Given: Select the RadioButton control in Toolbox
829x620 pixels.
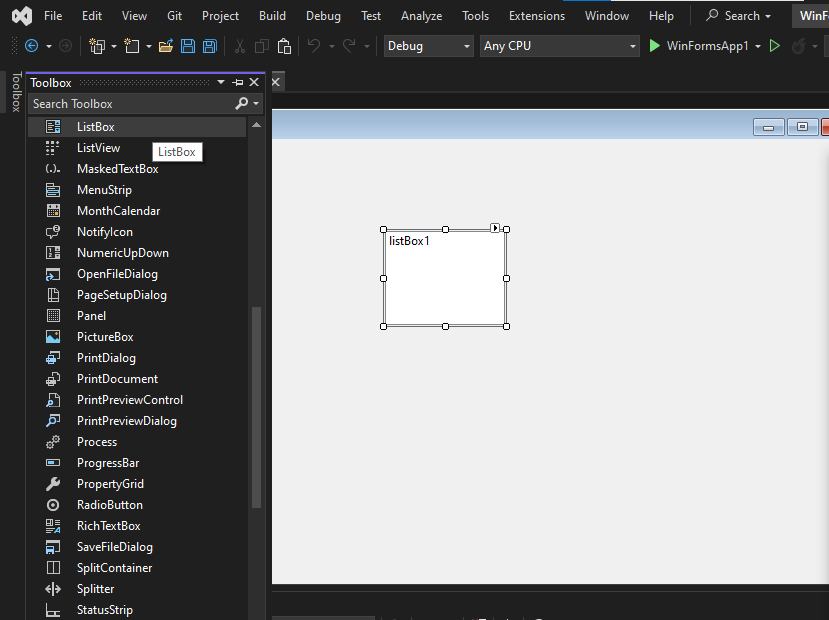Looking at the screenshot, I should (x=109, y=505).
